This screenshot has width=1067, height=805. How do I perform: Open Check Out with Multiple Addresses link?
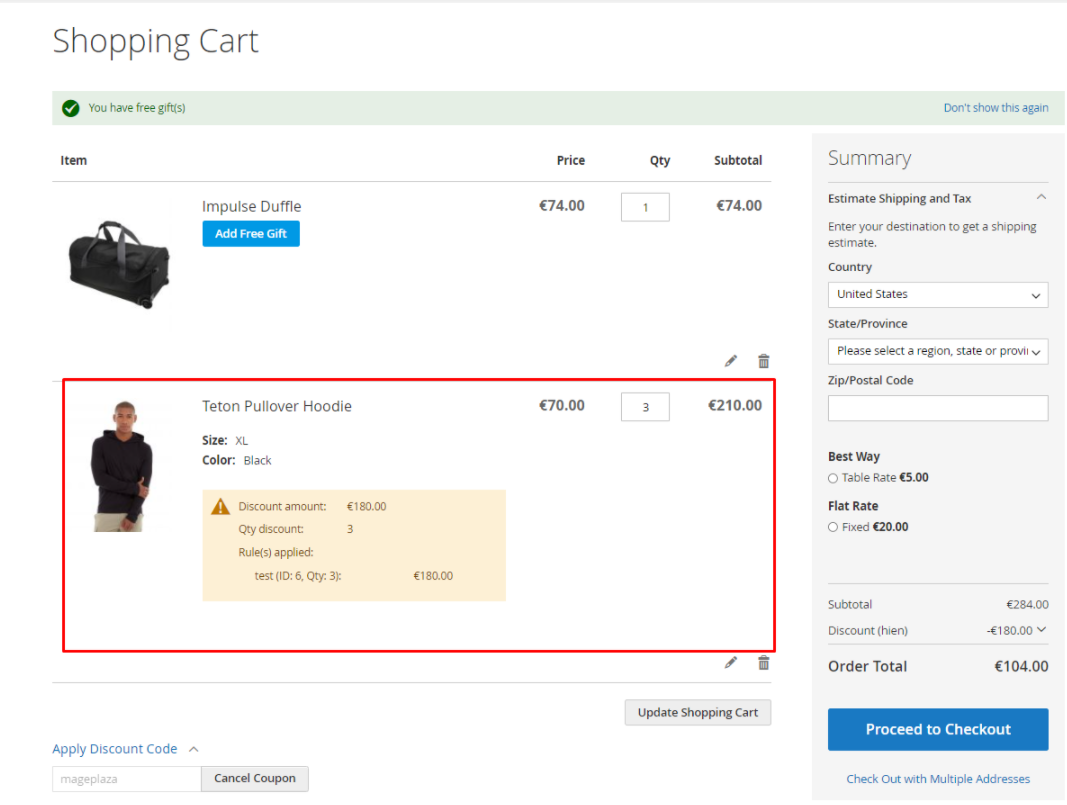click(x=937, y=779)
